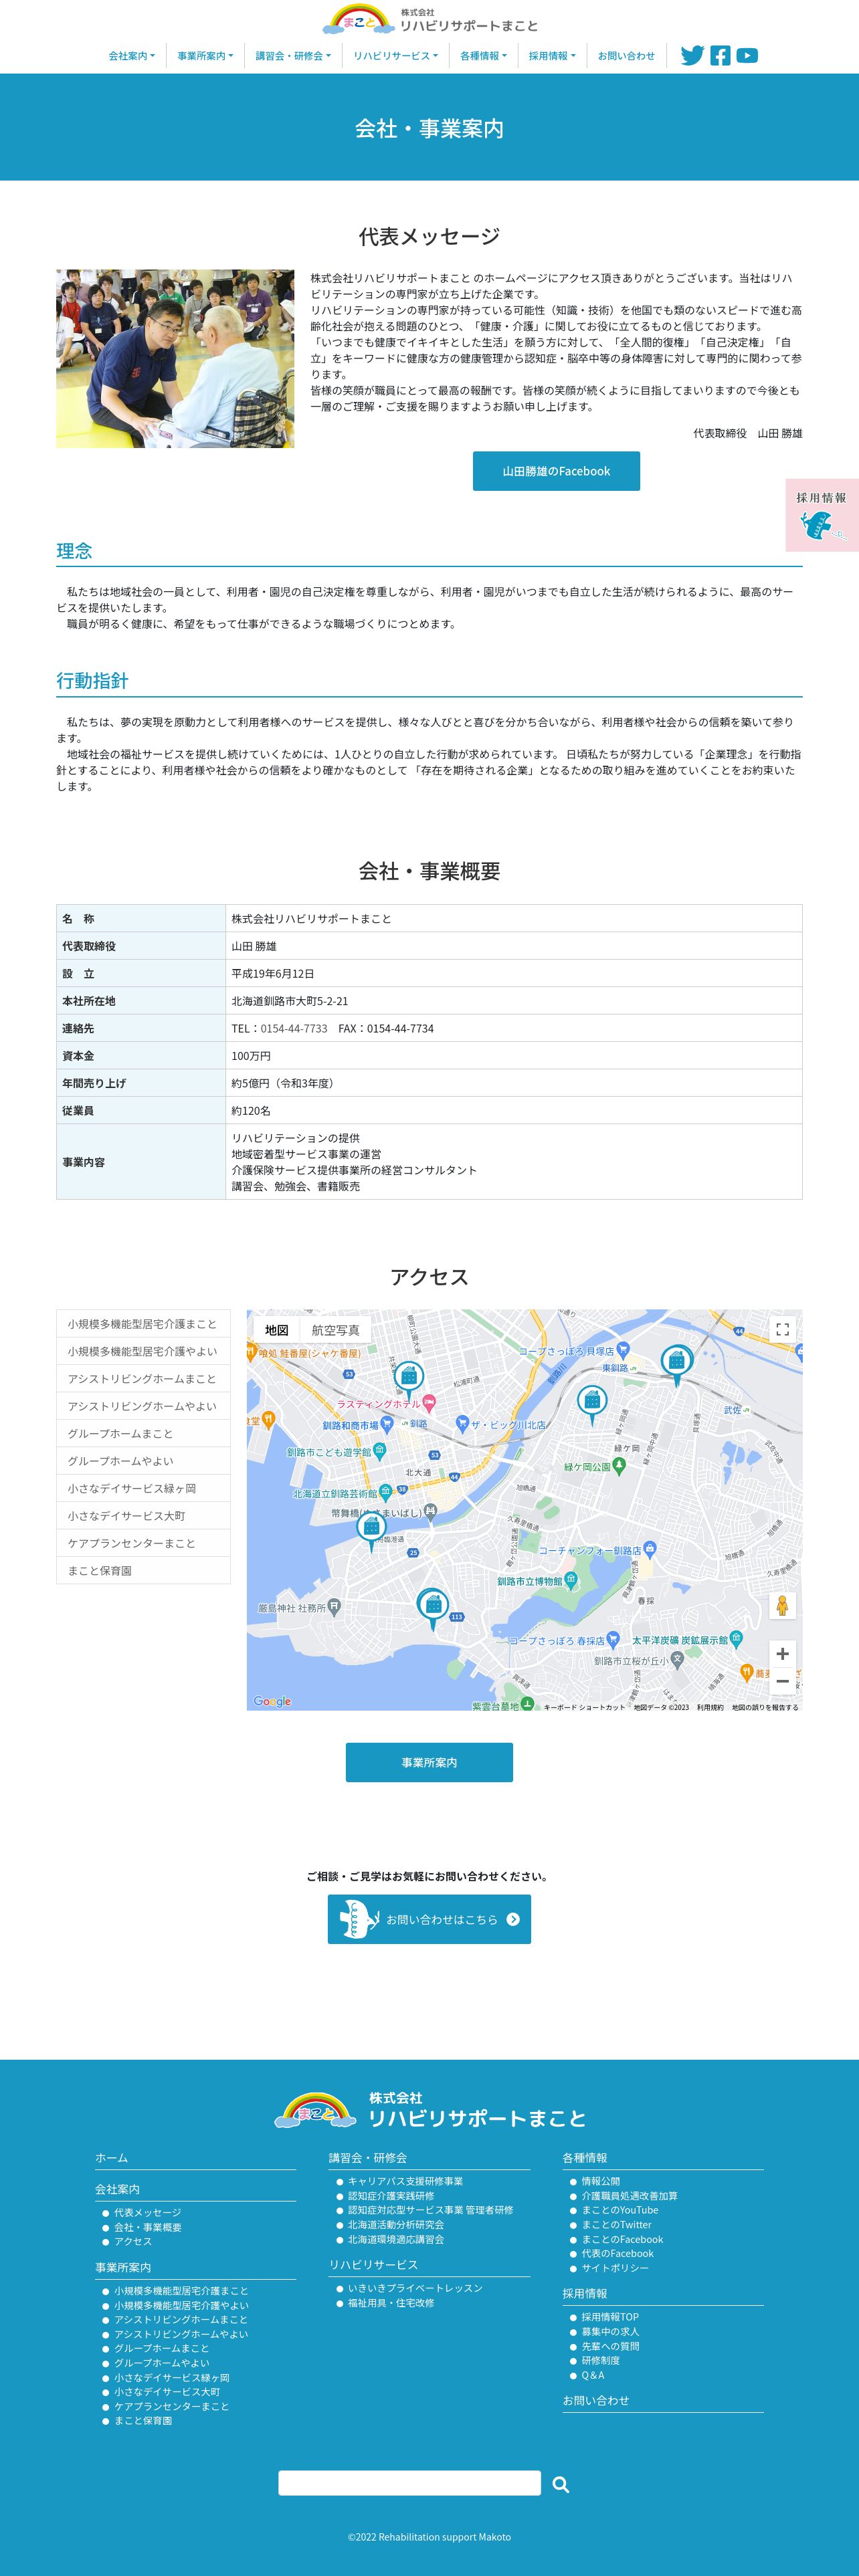Viewport: 859px width, 2576px height.
Task: Open いきいきプライベートレッスン footer link
Action: 415,2288
